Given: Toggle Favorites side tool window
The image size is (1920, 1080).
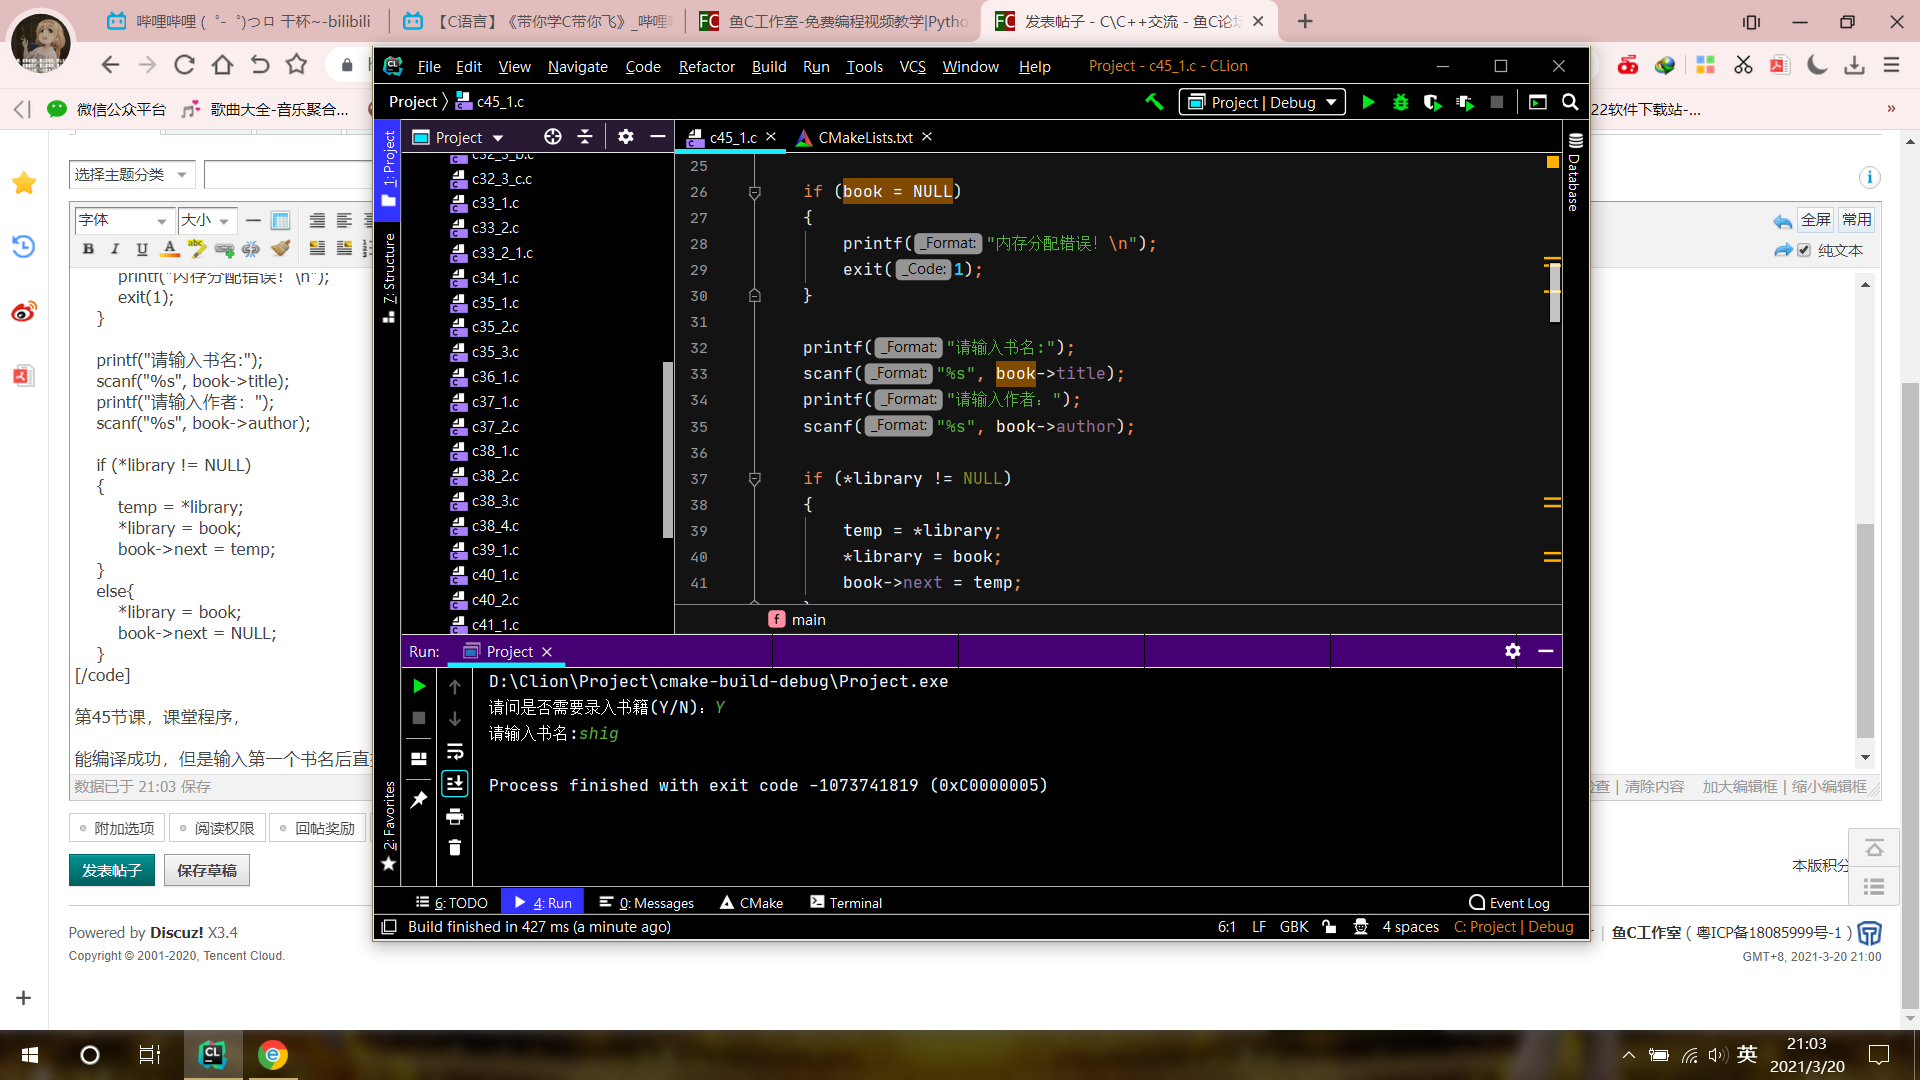Looking at the screenshot, I should pyautogui.click(x=388, y=826).
